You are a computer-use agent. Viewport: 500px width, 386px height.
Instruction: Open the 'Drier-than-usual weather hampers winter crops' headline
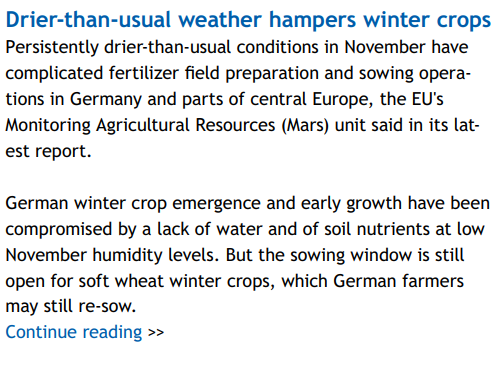tap(248, 20)
